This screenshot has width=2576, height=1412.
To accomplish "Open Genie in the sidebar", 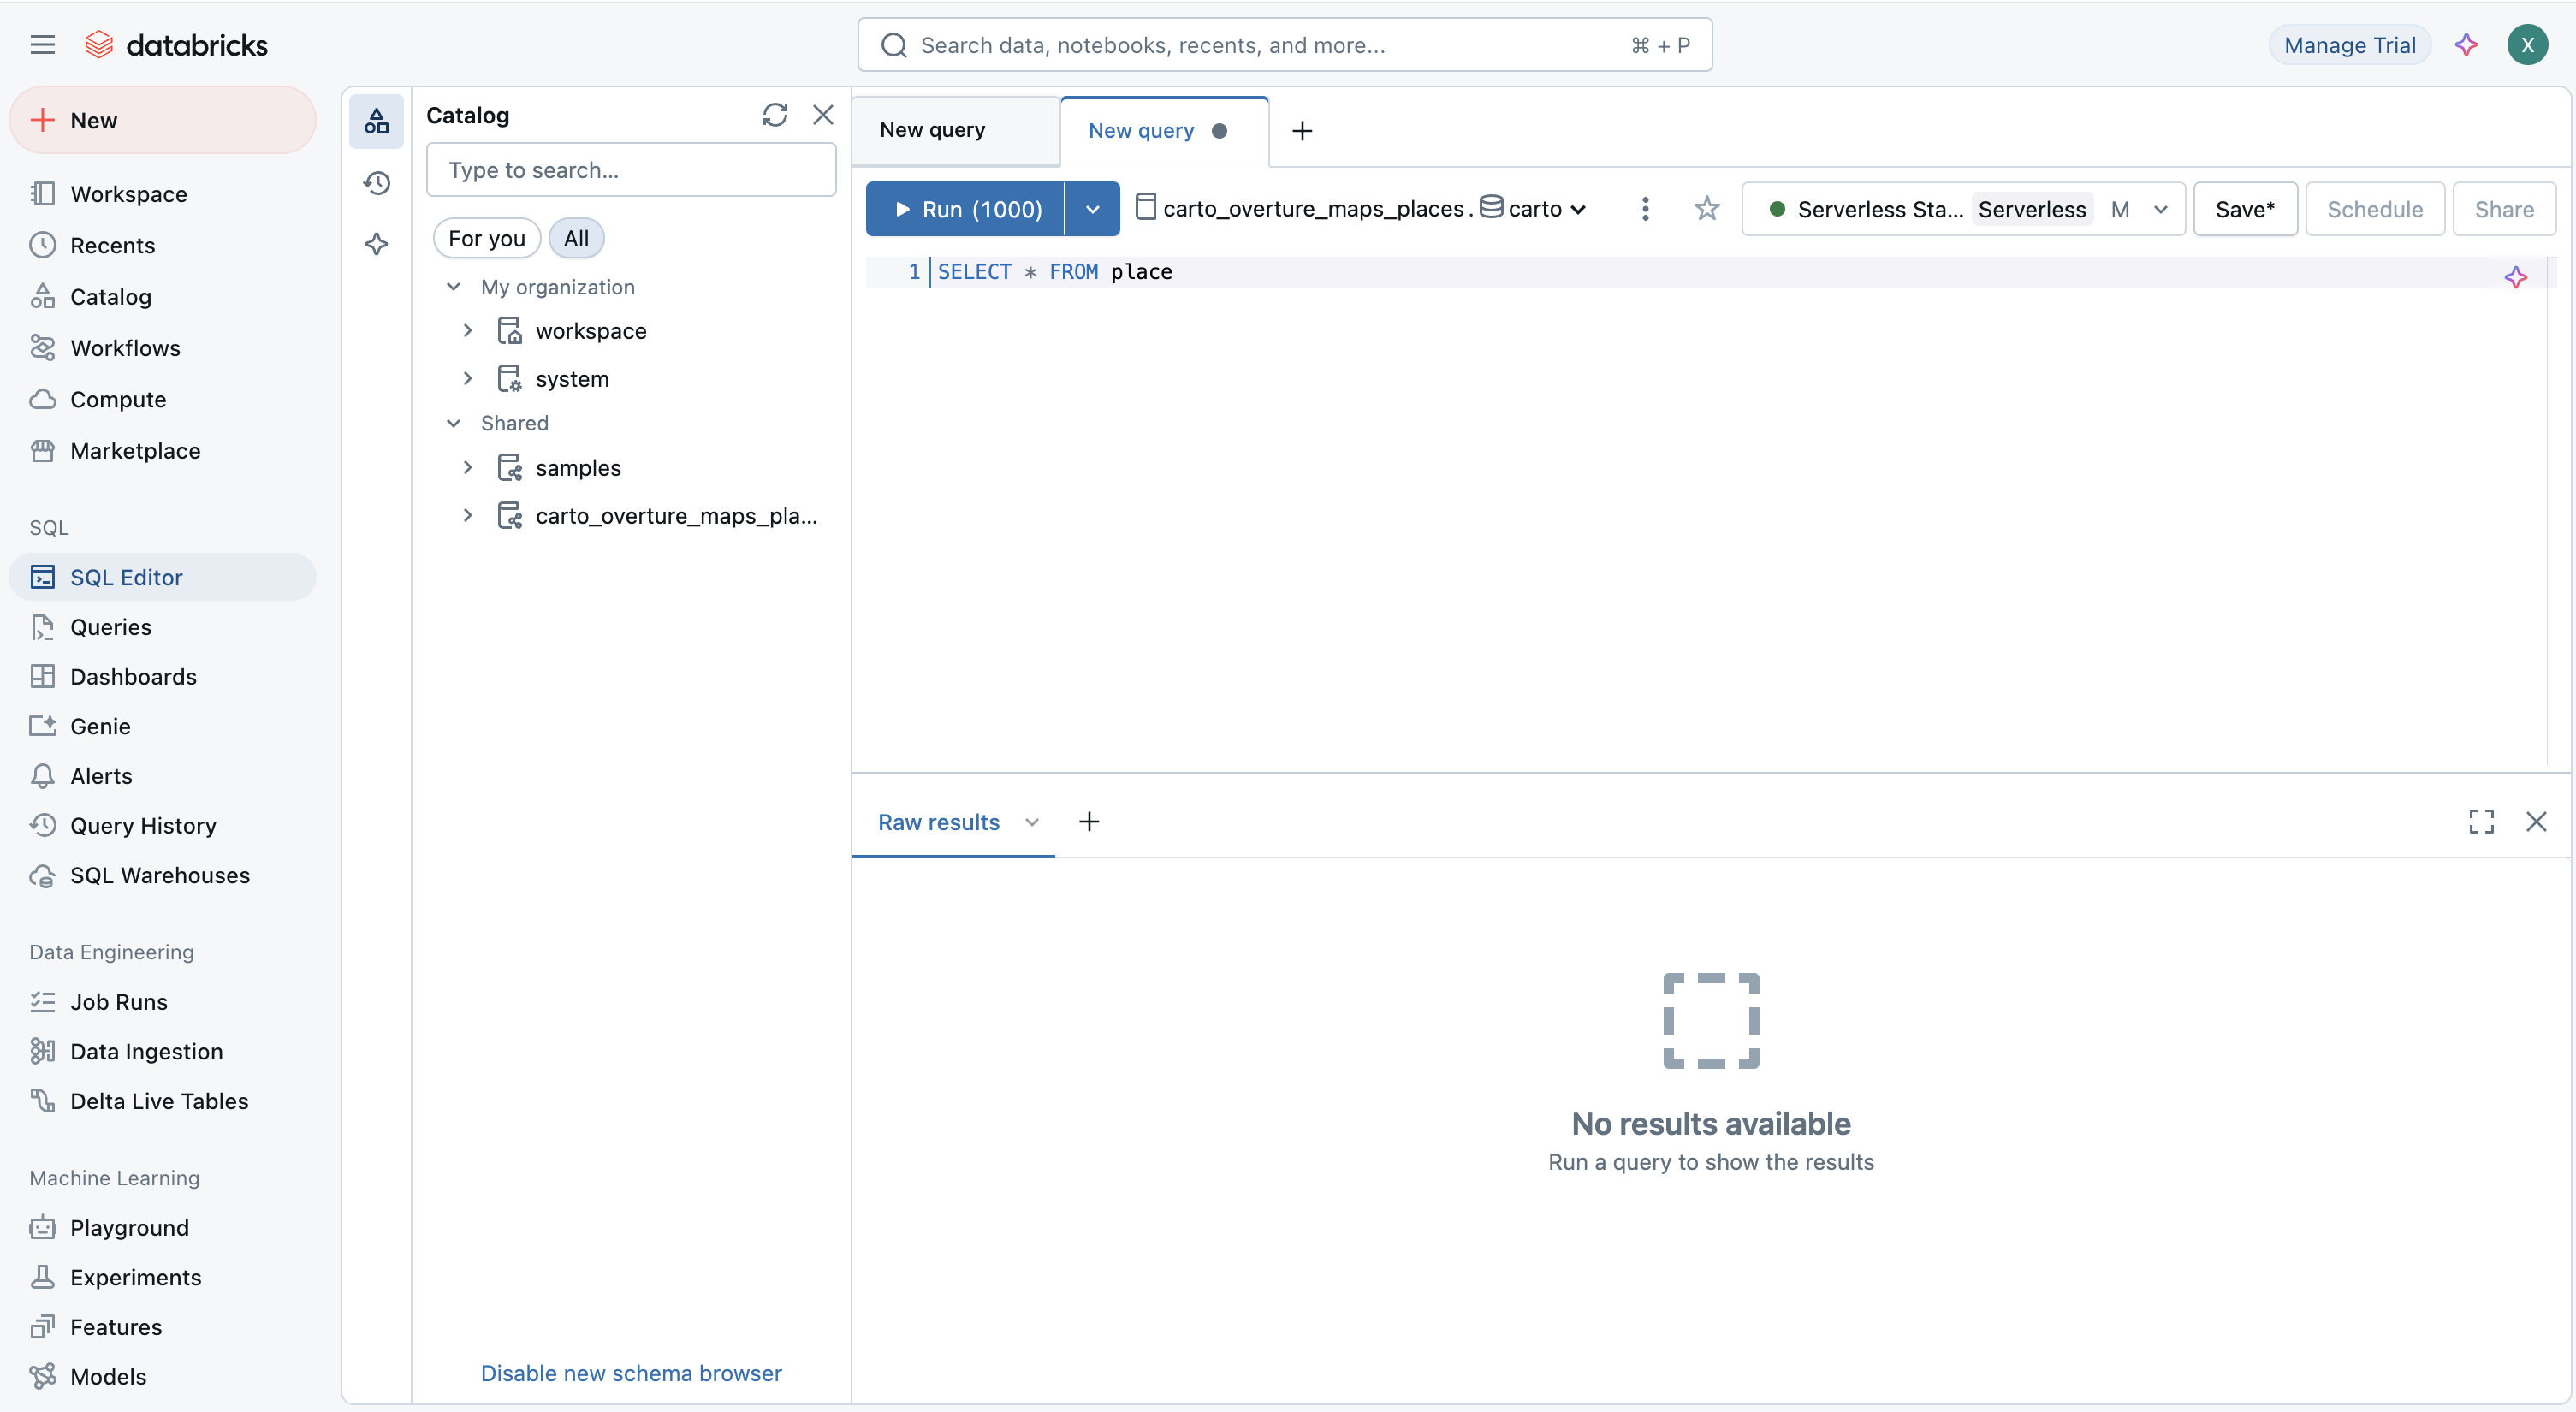I will [x=162, y=727].
